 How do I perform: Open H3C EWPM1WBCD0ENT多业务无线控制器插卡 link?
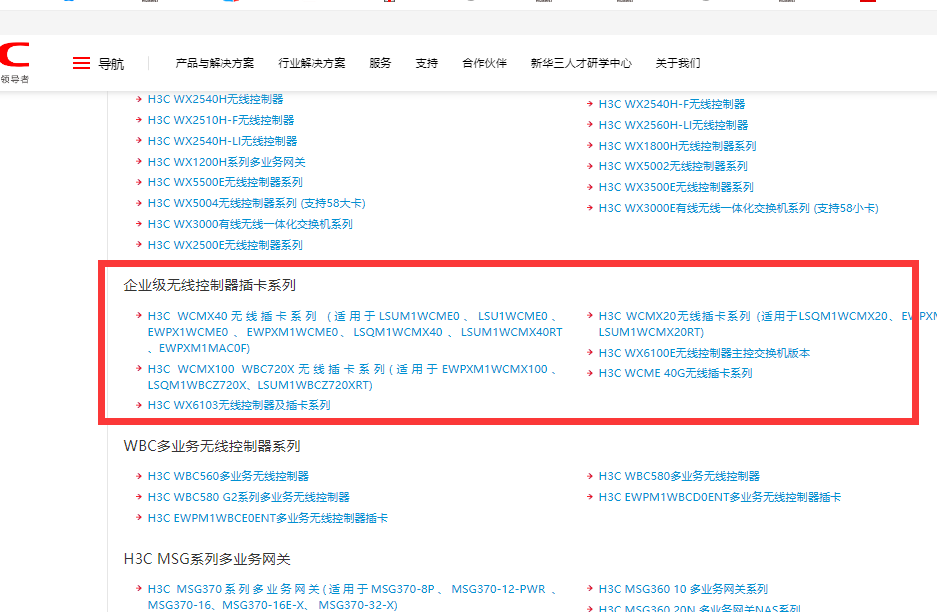[720, 497]
